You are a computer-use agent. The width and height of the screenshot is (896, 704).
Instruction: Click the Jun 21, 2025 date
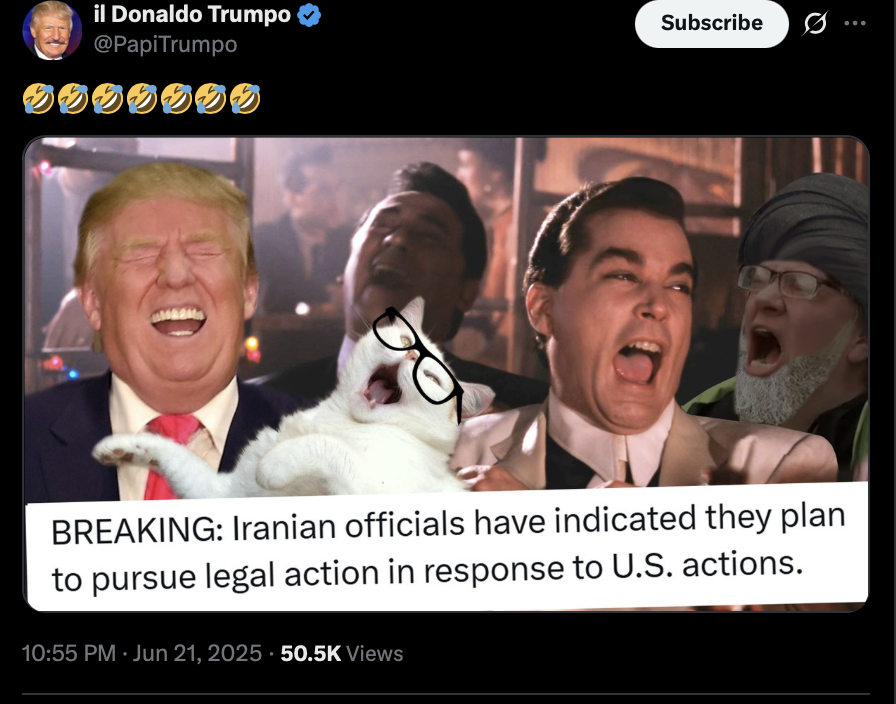[x=197, y=653]
